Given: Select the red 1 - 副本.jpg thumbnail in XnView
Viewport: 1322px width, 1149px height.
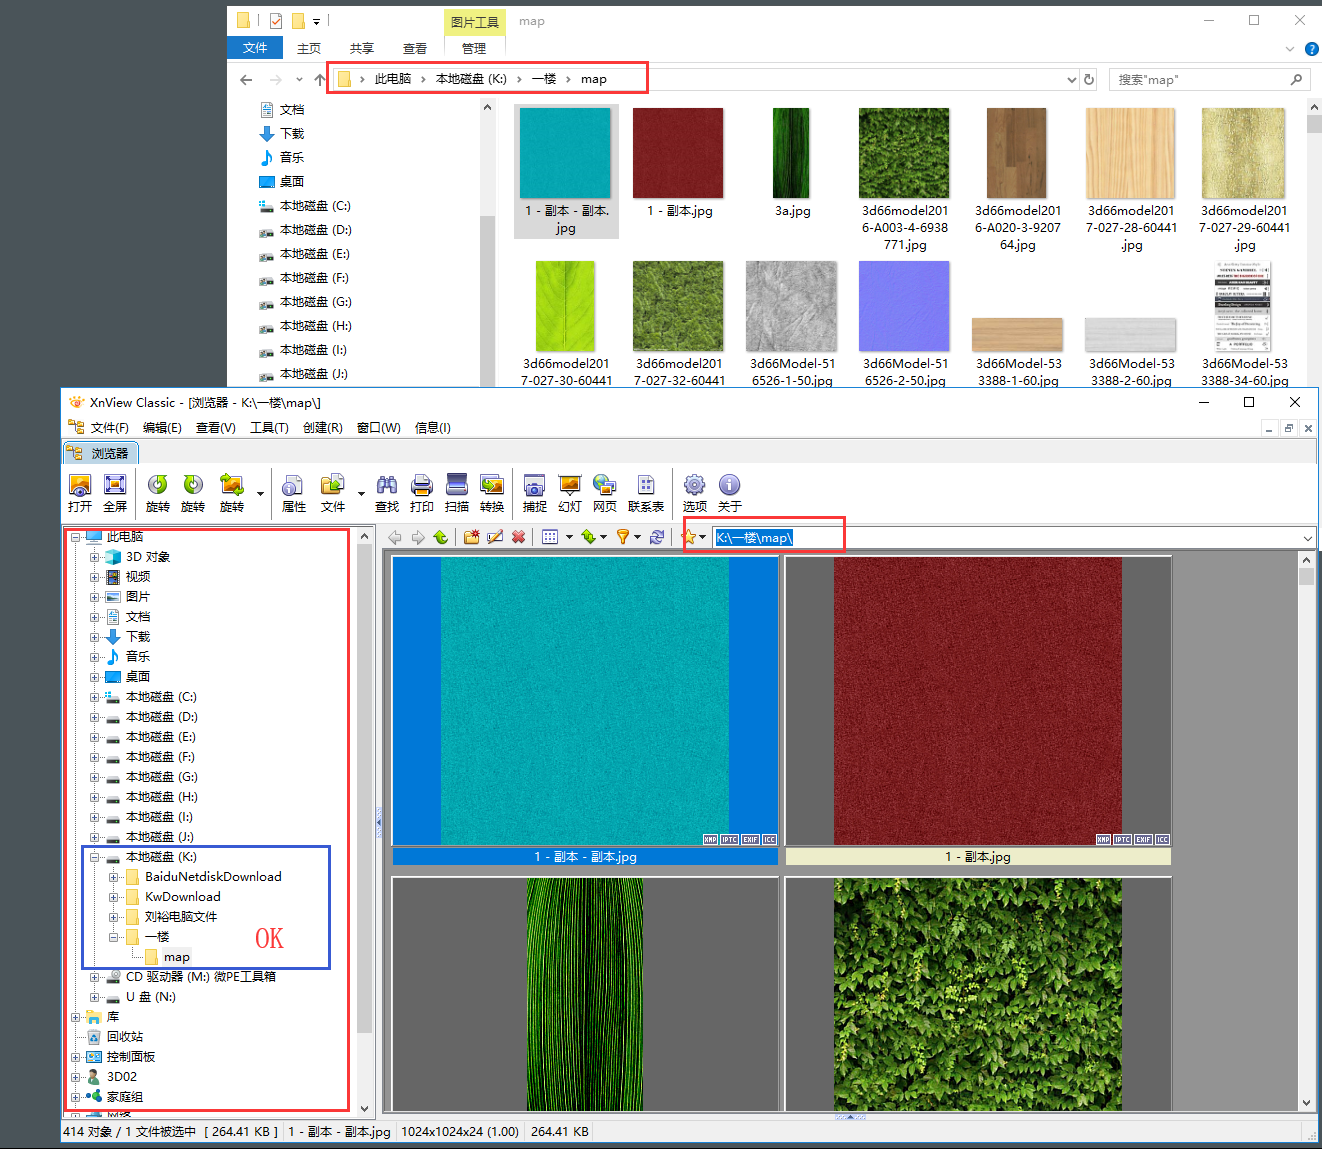Looking at the screenshot, I should coord(977,702).
